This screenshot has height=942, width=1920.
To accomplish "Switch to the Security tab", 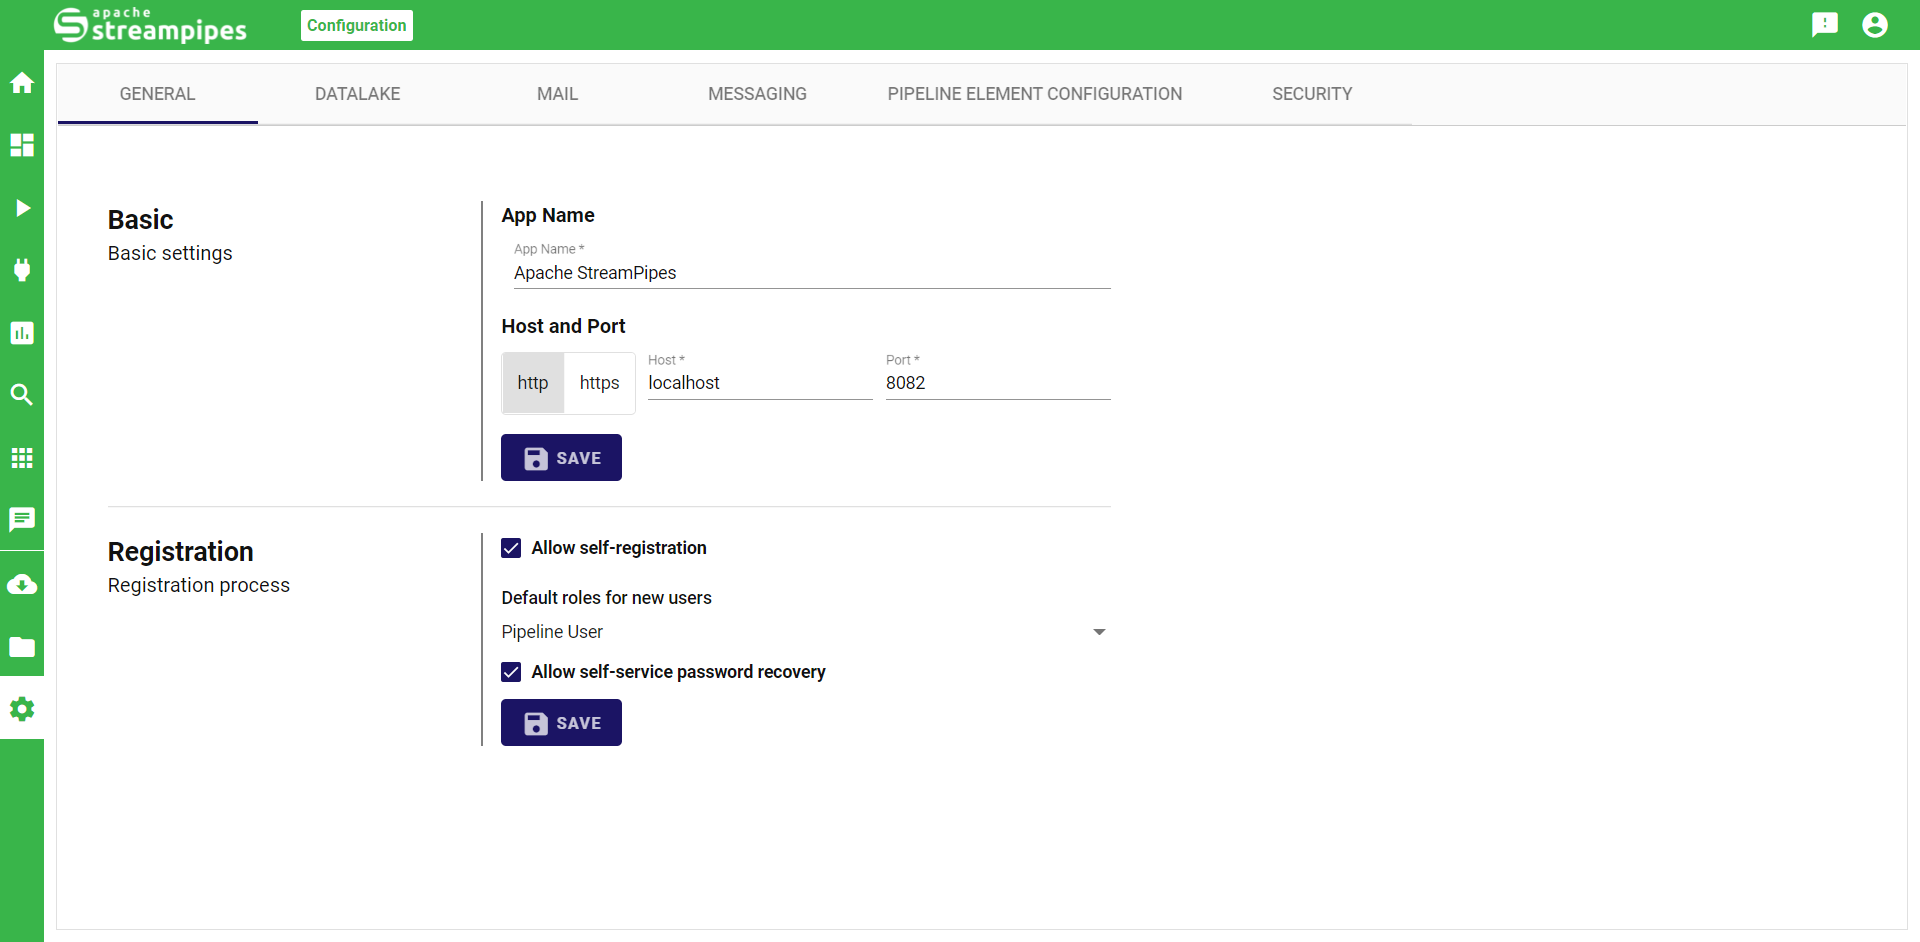I will [1311, 94].
